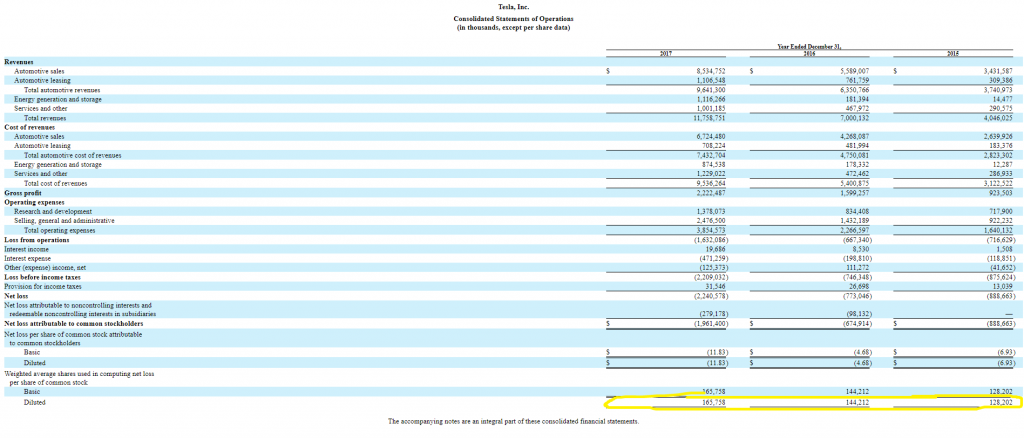Select the "Cost of revenues" section heading

pos(29,127)
